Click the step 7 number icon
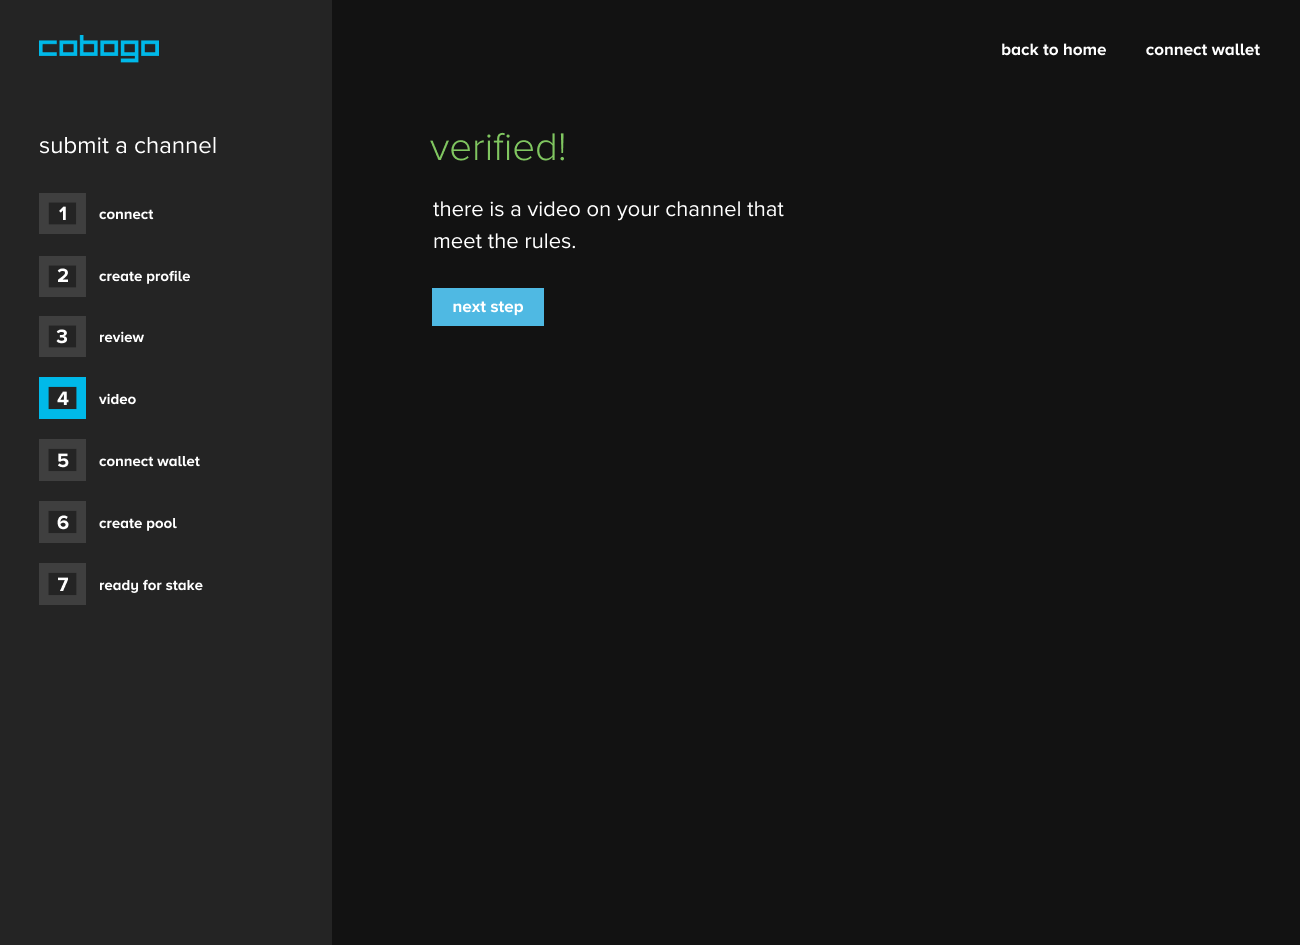 pyautogui.click(x=62, y=585)
